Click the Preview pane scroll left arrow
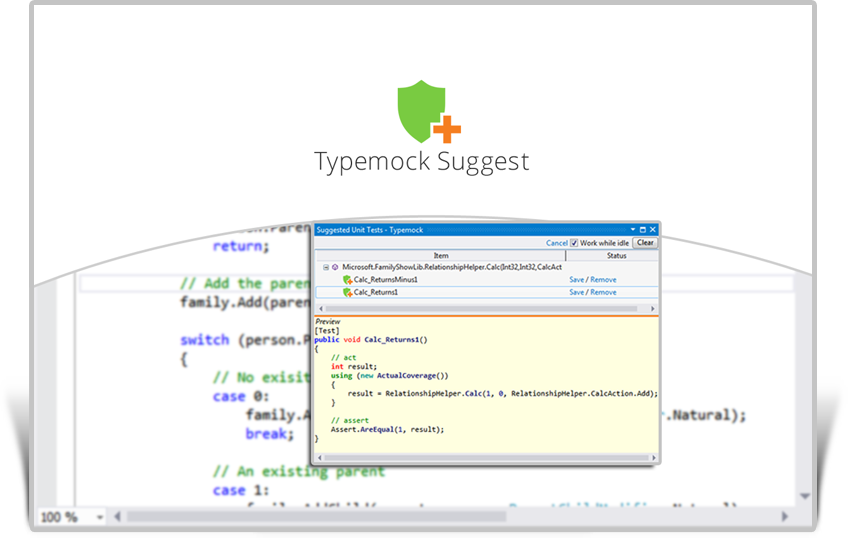The height and width of the screenshot is (538, 848). 320,458
